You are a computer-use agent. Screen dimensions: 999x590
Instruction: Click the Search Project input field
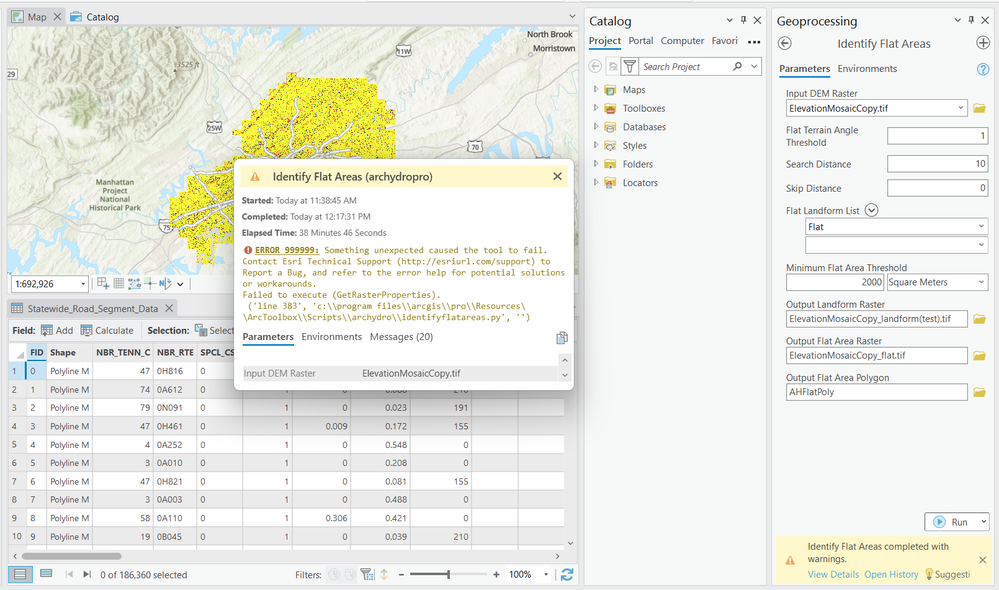[685, 66]
